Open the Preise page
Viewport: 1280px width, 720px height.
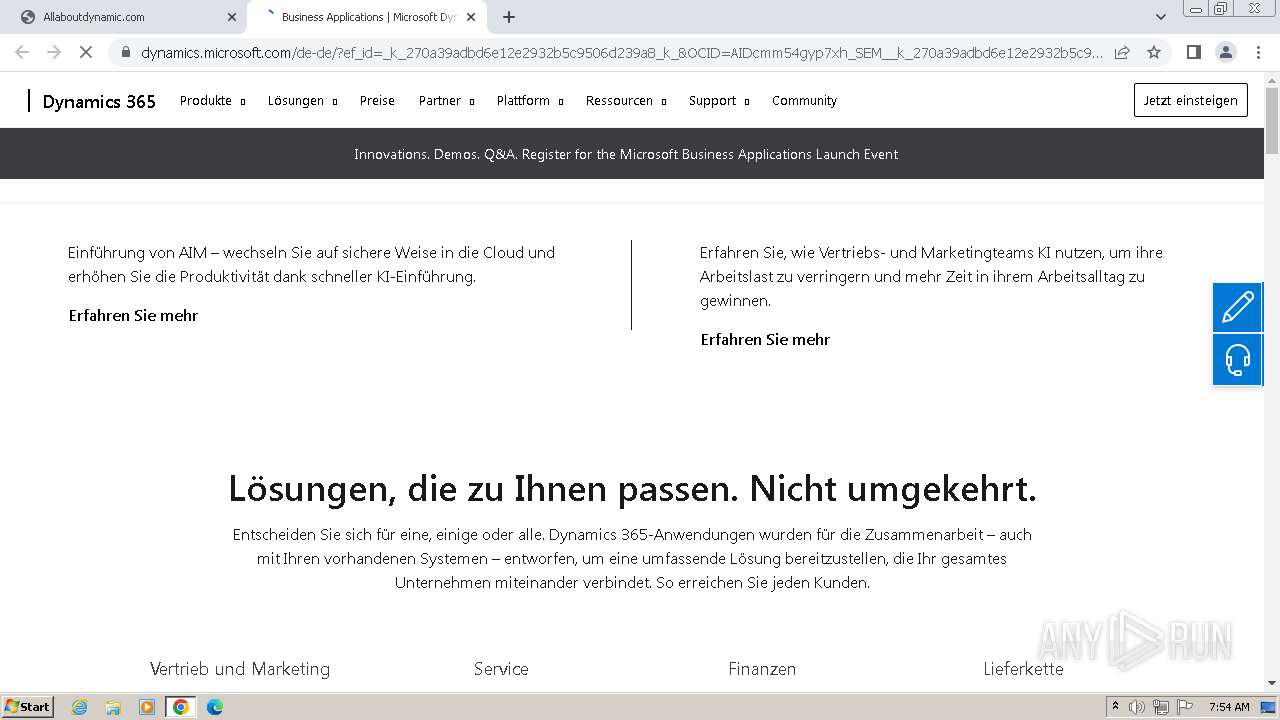(x=377, y=101)
